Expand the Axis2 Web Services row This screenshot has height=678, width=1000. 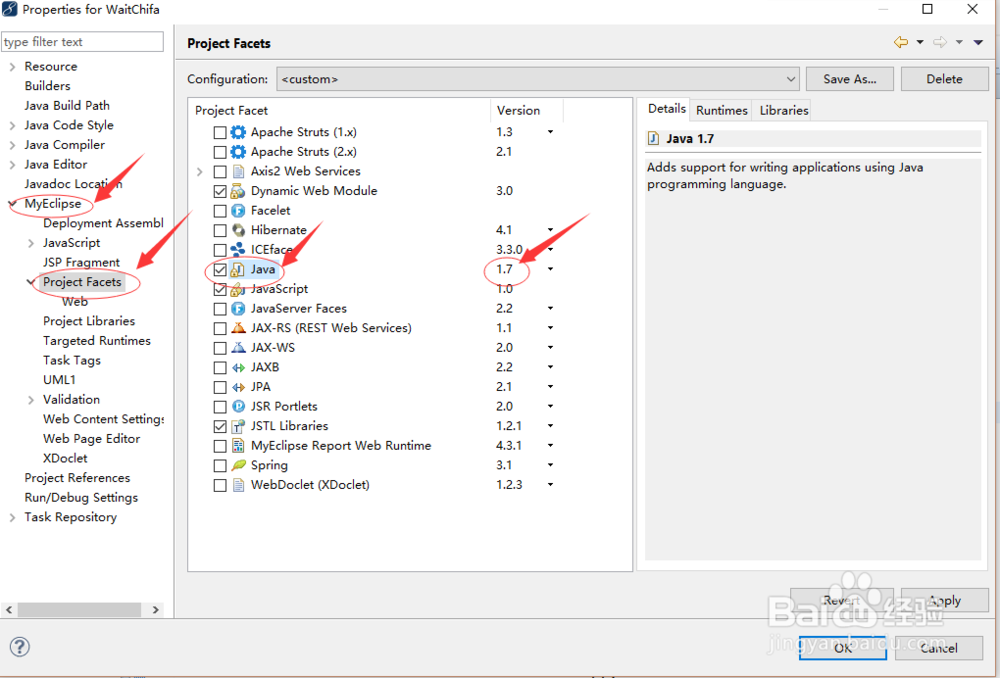pyautogui.click(x=200, y=172)
